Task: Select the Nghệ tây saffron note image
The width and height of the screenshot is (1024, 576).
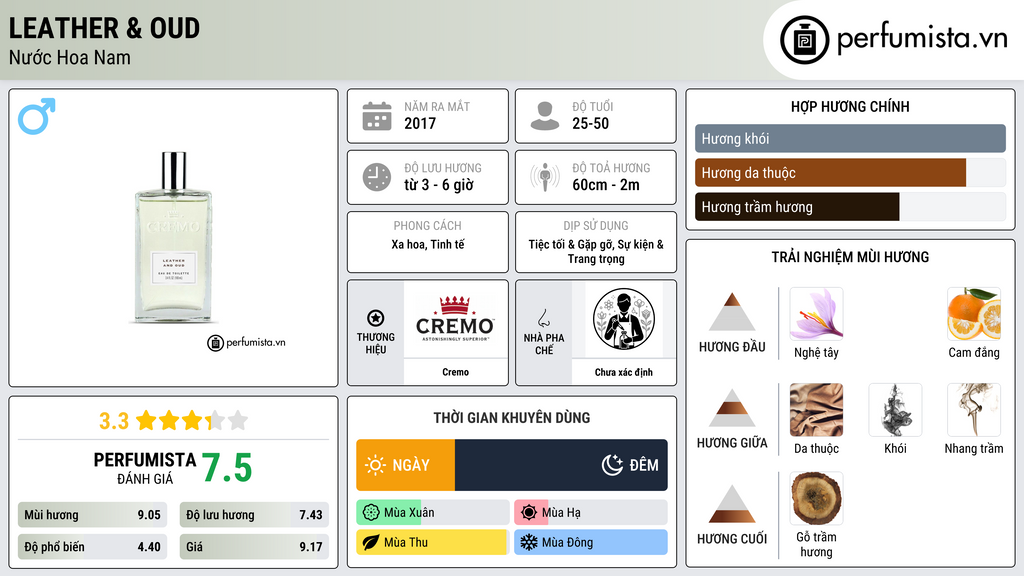Action: (x=816, y=314)
